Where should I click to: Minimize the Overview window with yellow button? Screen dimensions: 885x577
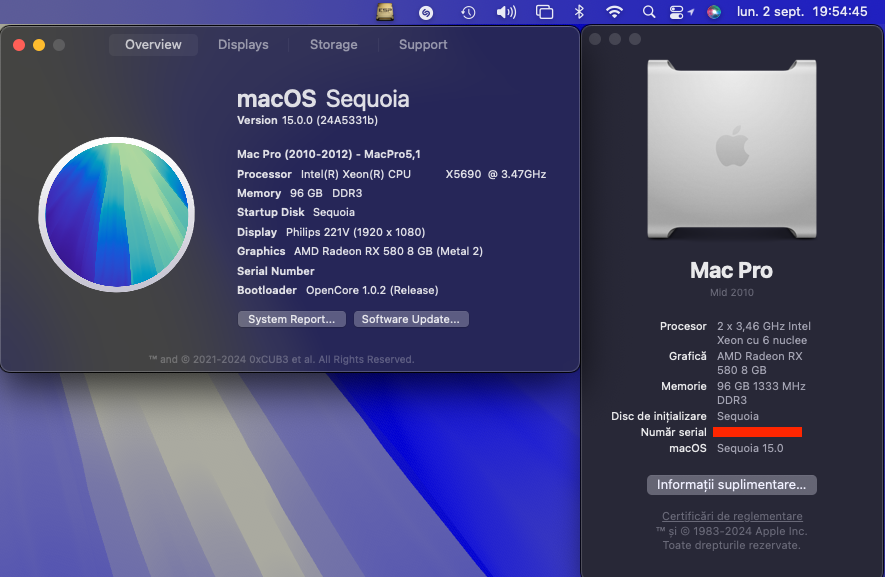point(39,45)
